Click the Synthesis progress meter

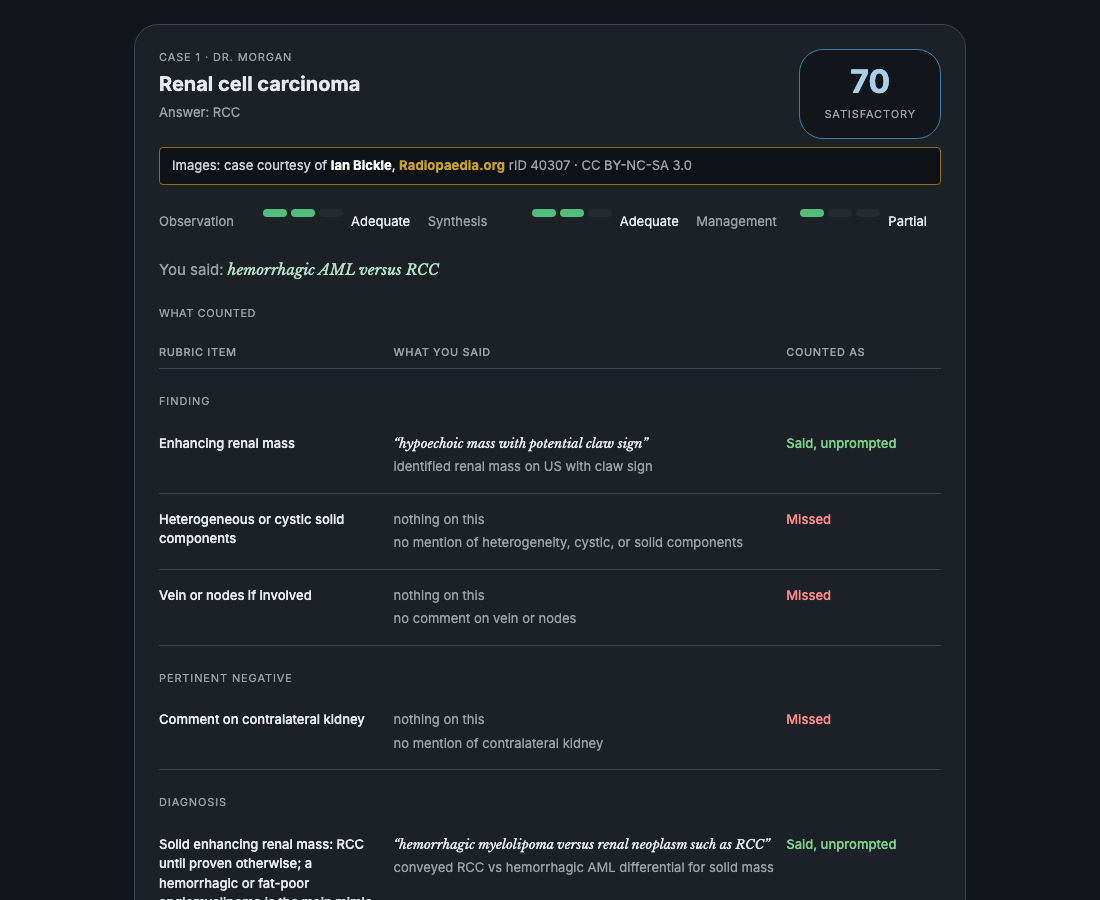pos(571,213)
